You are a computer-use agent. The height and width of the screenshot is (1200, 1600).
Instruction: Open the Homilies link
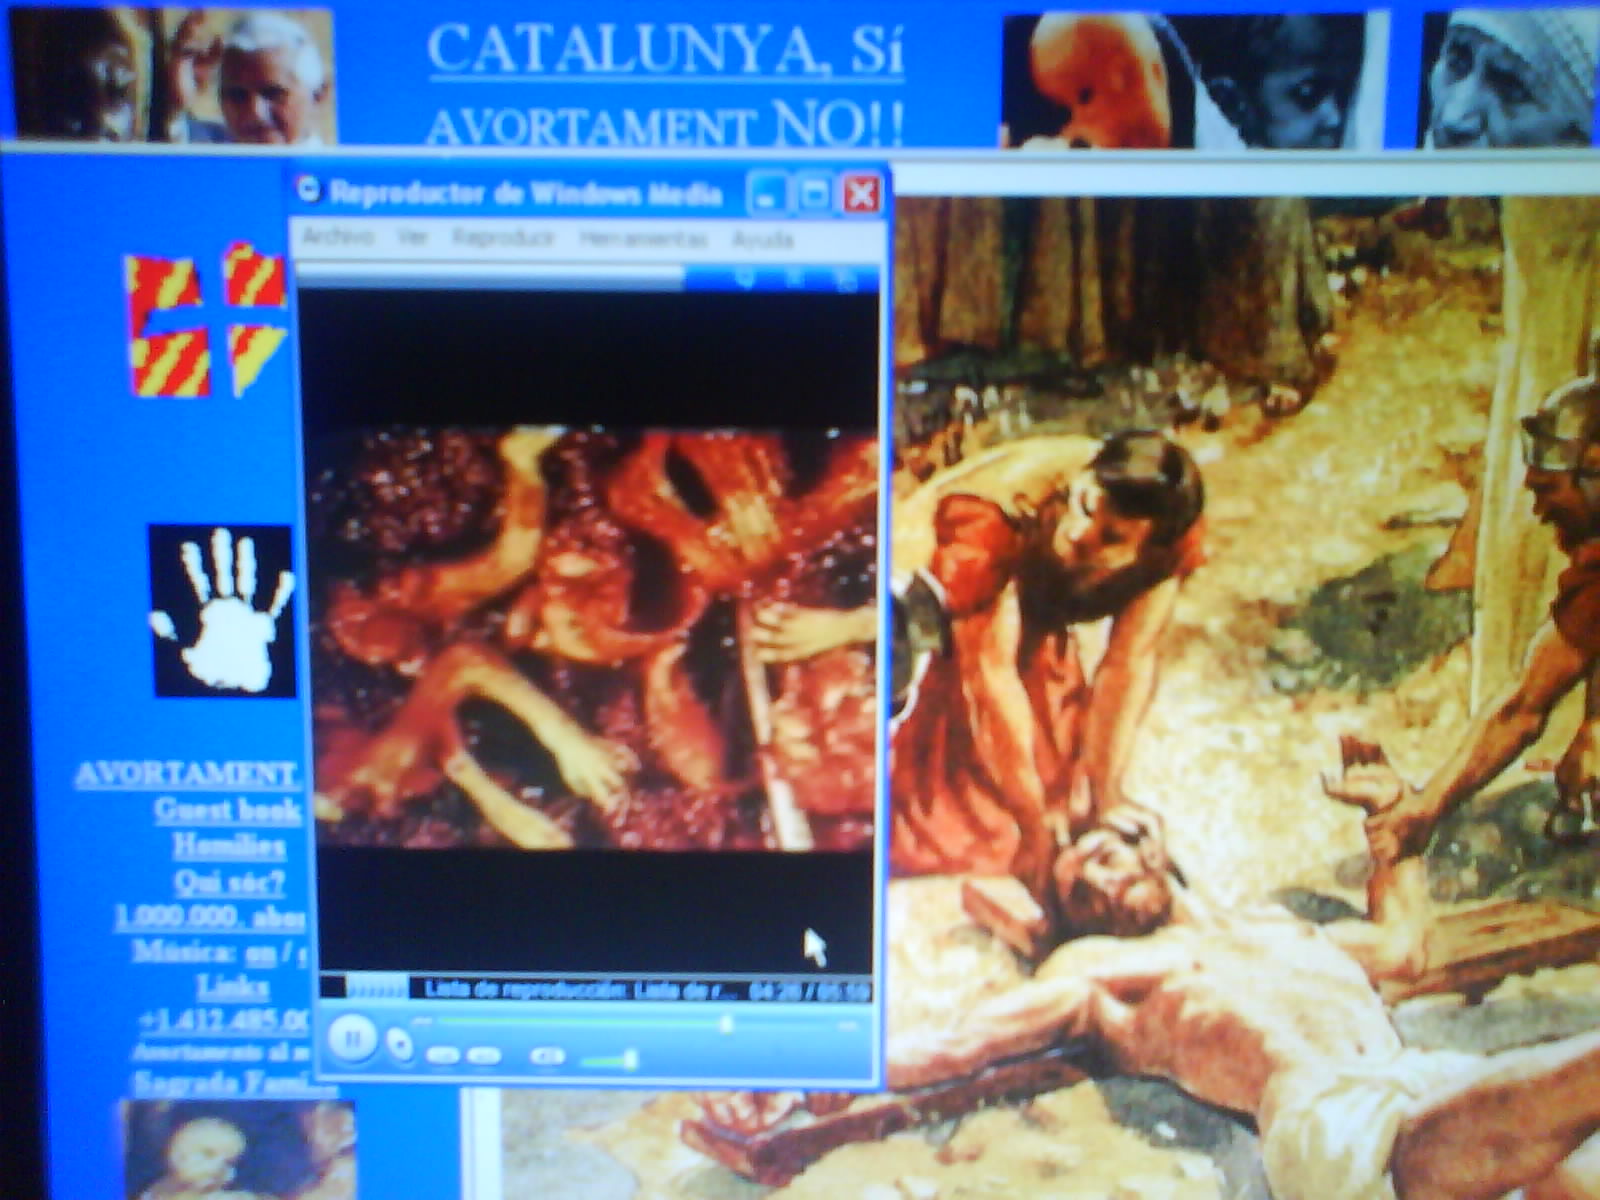230,847
